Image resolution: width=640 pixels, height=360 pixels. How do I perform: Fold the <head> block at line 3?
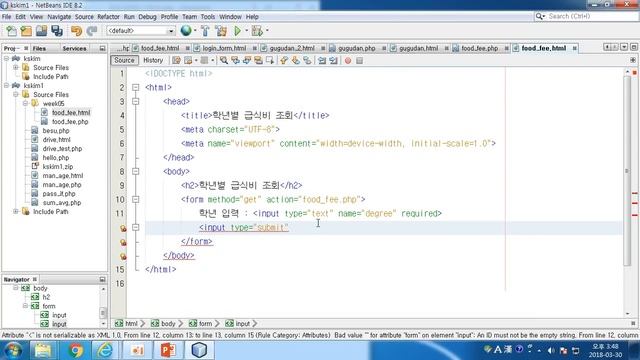(136, 101)
